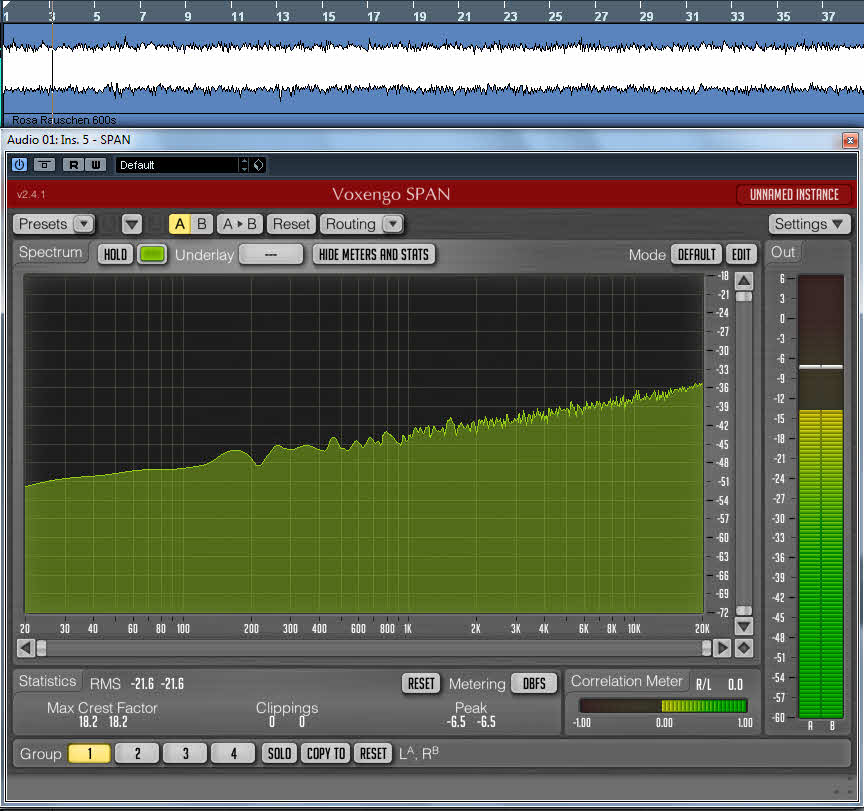Click the 'Audio 01: Ins. 5 - SPAN' title

[x=68, y=140]
